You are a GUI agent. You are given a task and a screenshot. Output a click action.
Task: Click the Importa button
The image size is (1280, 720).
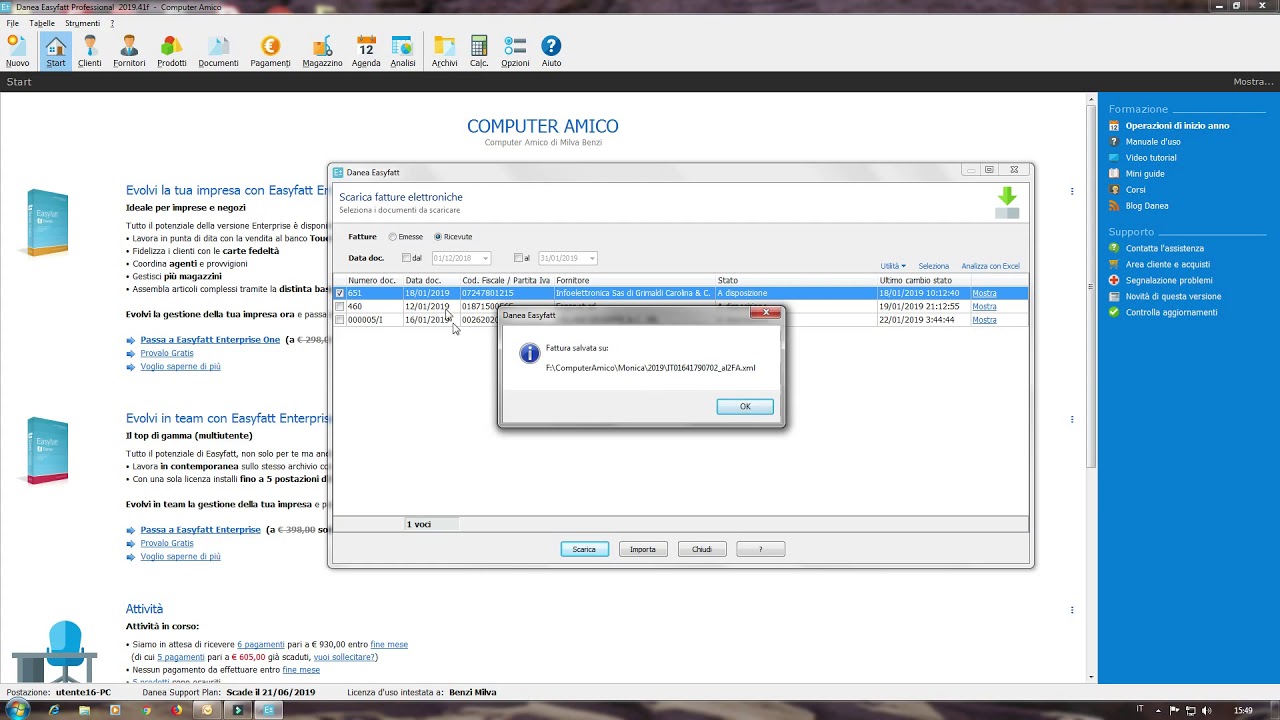[643, 549]
